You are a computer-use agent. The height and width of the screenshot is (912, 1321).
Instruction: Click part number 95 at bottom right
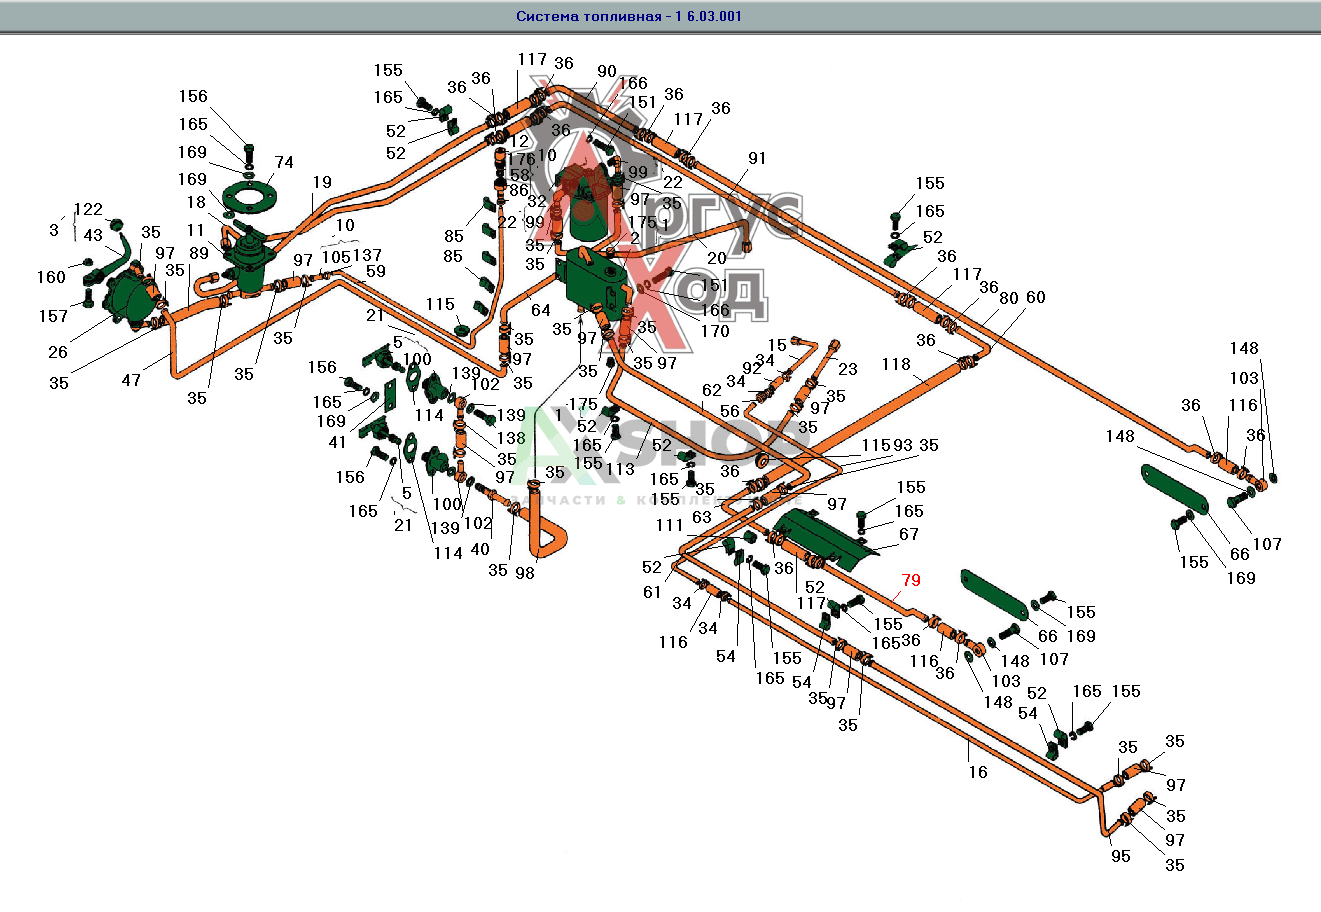pos(1120,856)
